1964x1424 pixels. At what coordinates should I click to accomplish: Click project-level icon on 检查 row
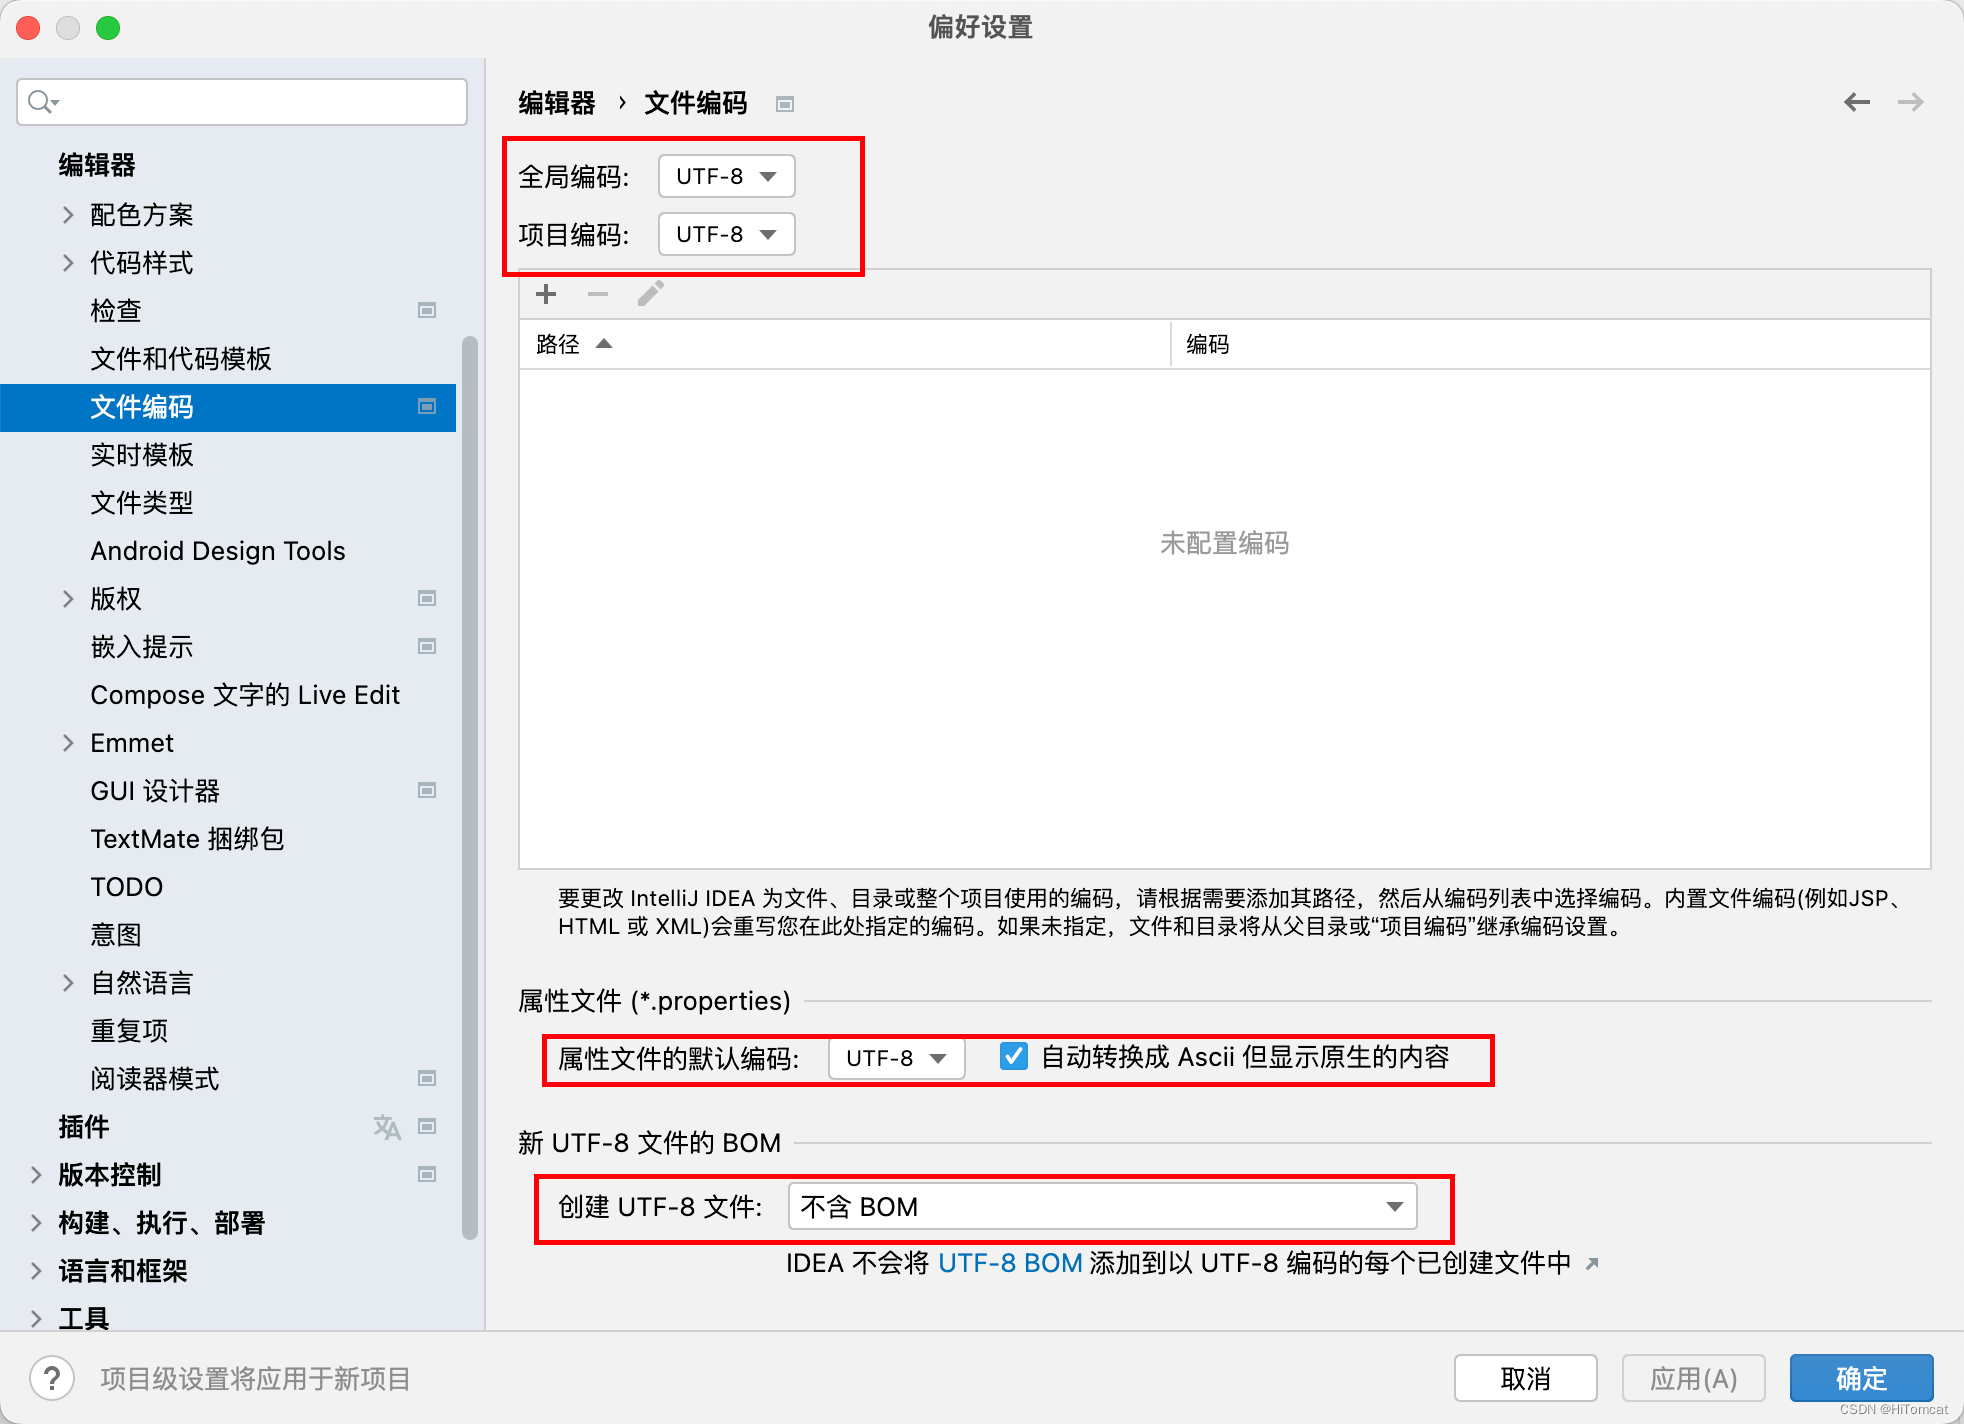point(427,310)
